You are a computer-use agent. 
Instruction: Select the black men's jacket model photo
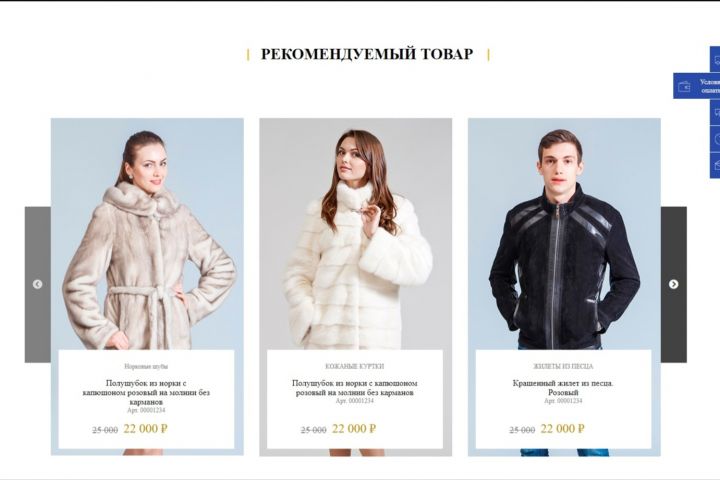[564, 234]
